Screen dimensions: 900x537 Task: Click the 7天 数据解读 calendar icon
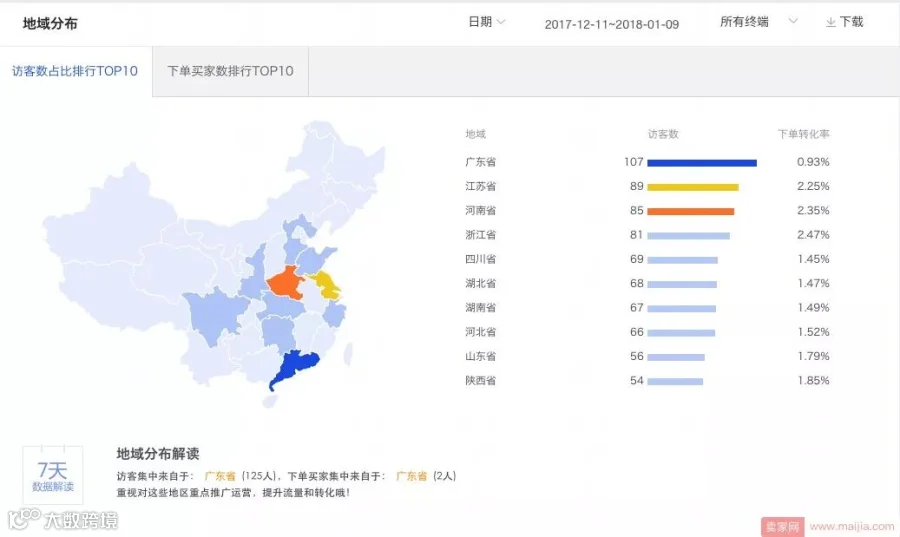(x=53, y=475)
